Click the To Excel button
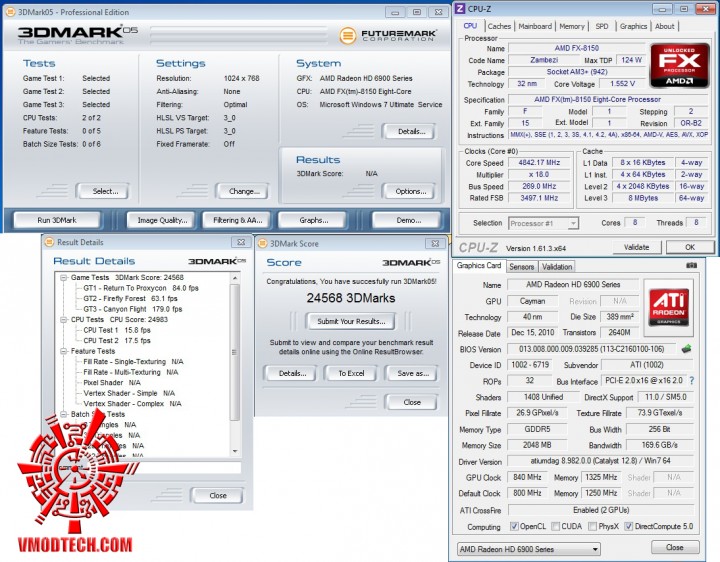Image resolution: width=720 pixels, height=562 pixels. (x=351, y=373)
